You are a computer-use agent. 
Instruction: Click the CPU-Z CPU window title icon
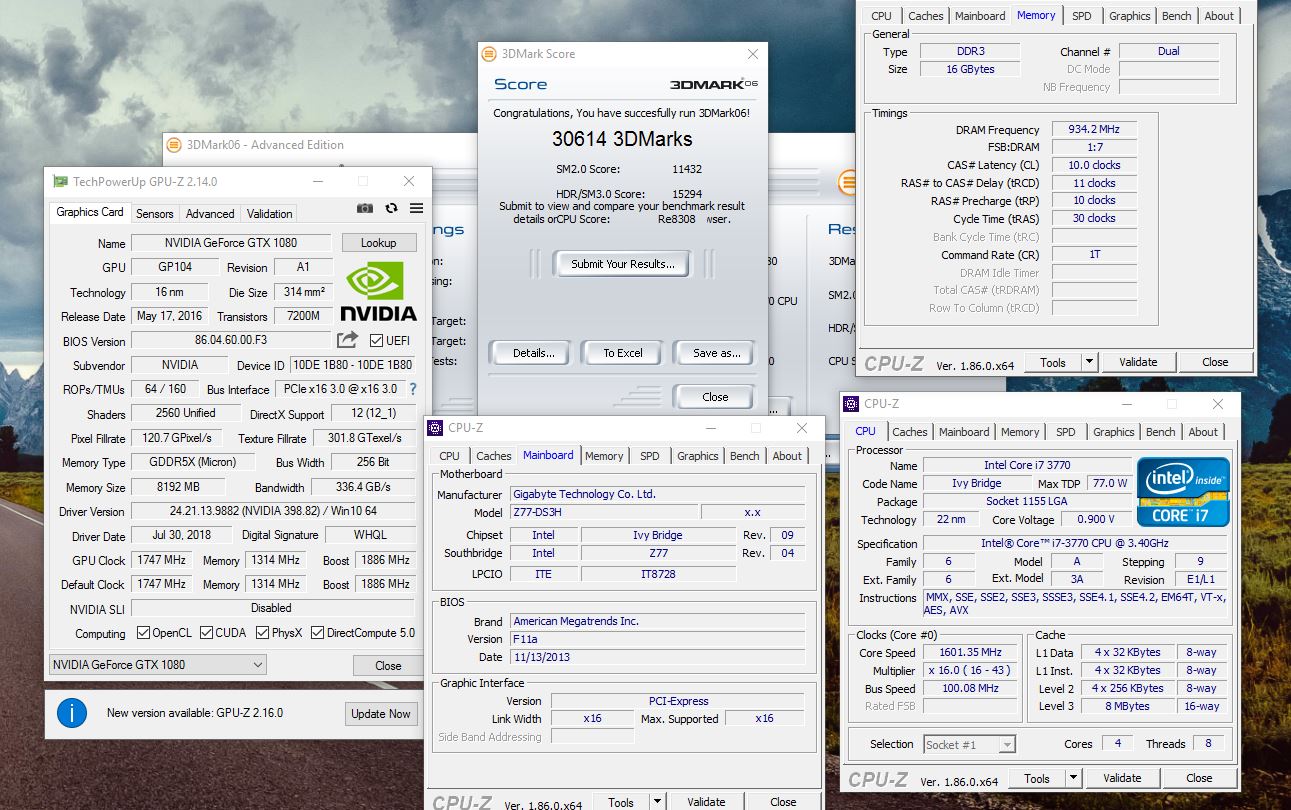[x=851, y=404]
